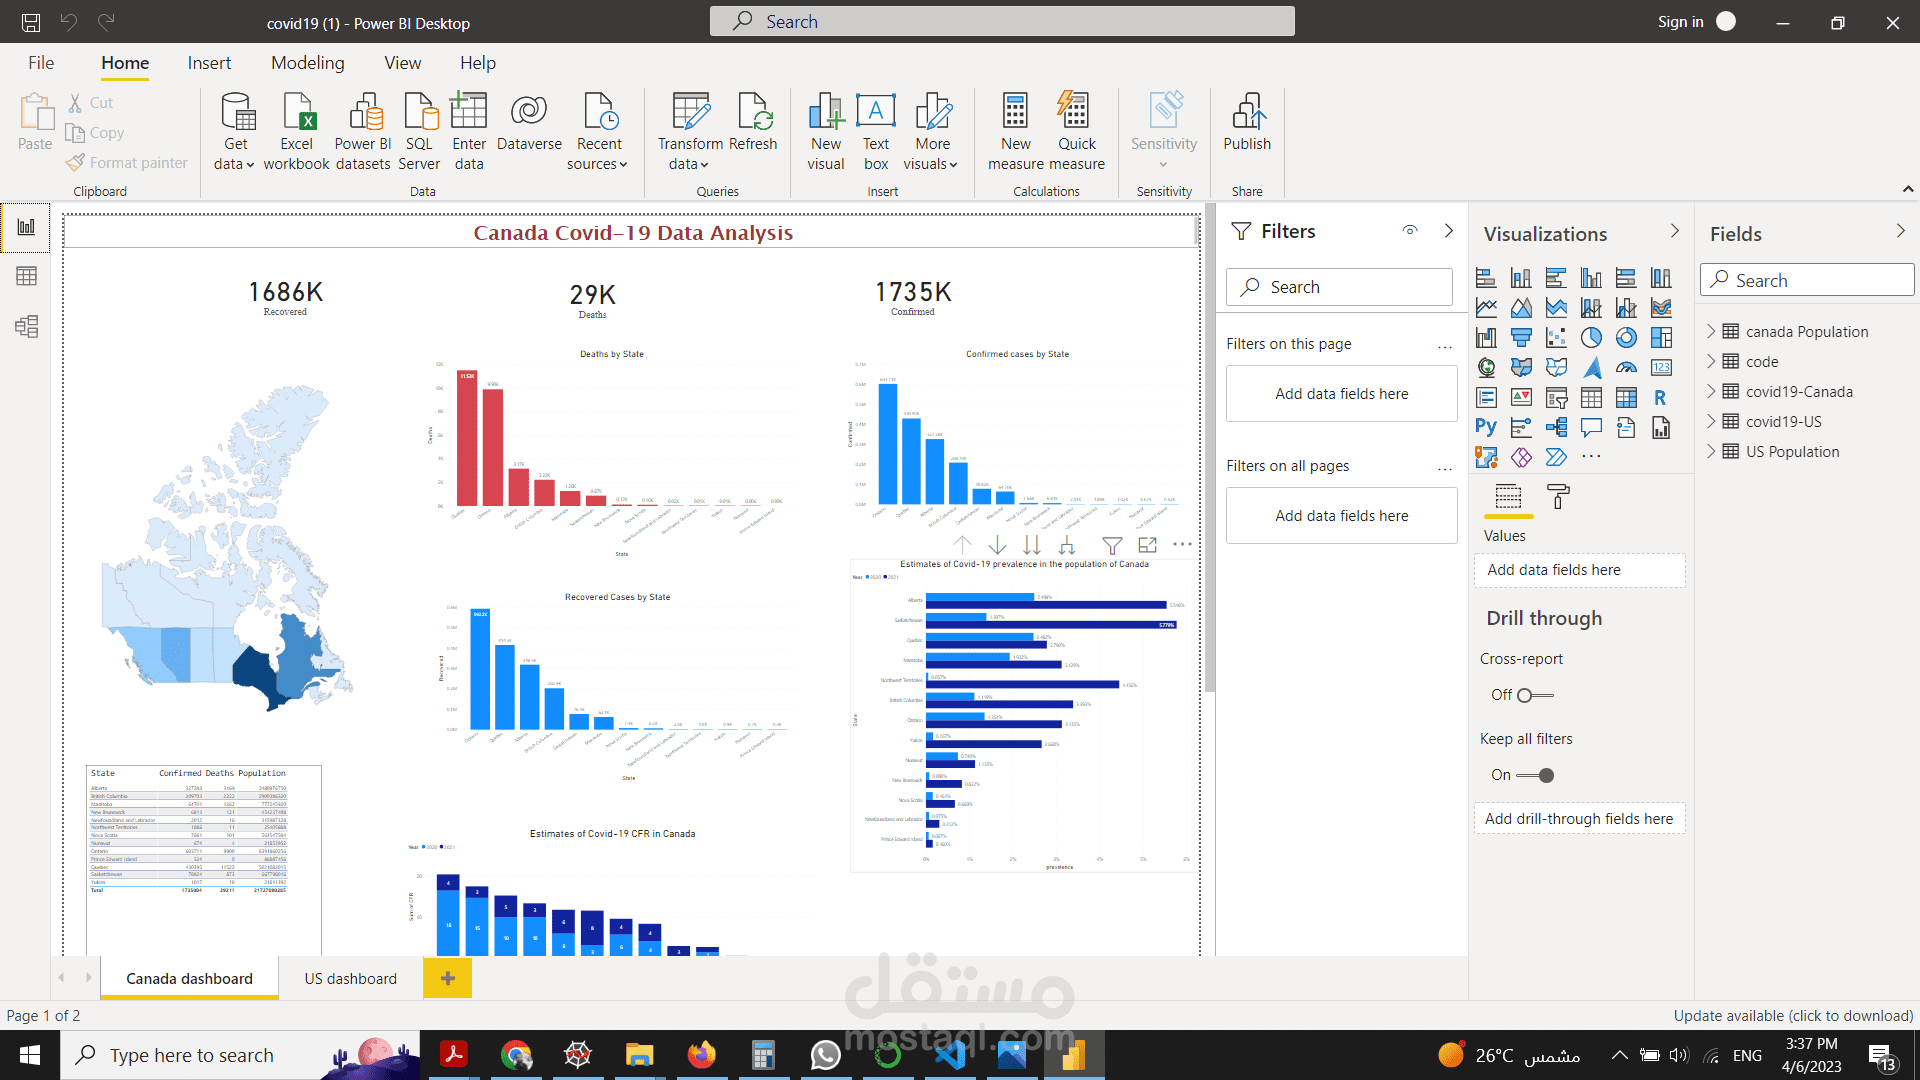Add a waterfall chart visual
The height and width of the screenshot is (1080, 1920).
[1486, 338]
